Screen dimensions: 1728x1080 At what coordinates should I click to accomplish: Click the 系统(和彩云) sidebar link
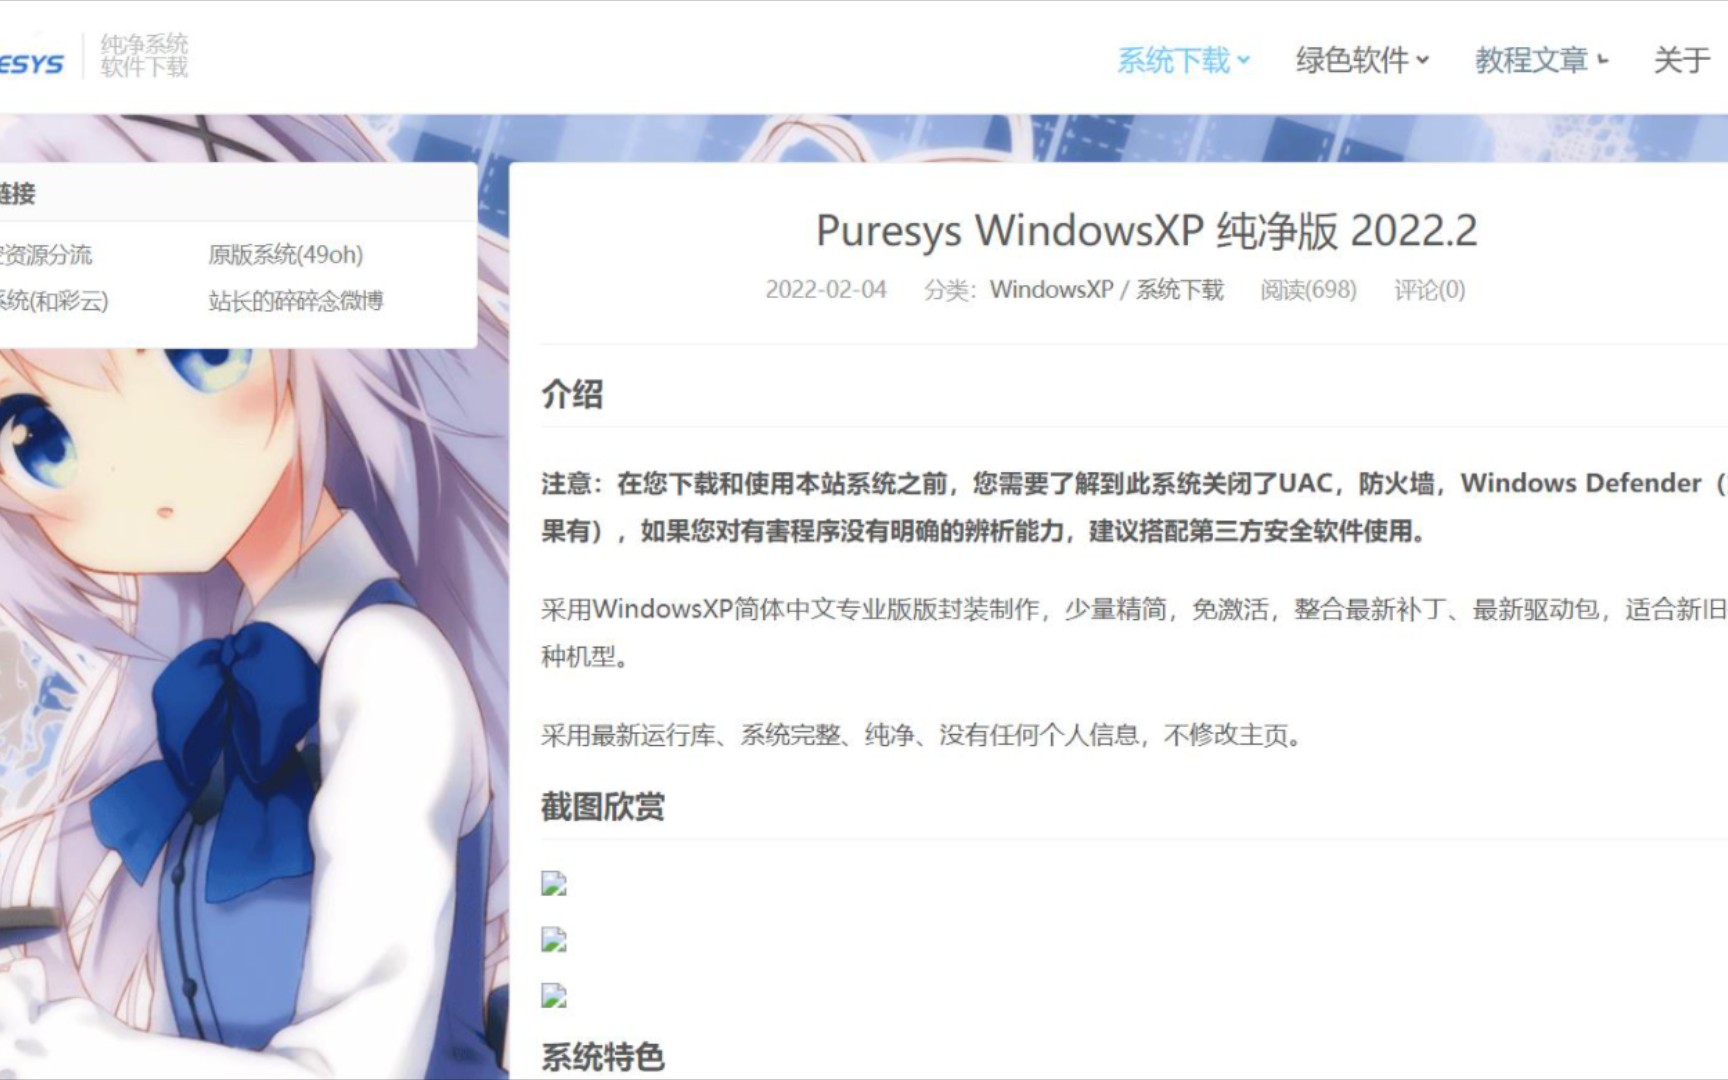[x=55, y=299]
